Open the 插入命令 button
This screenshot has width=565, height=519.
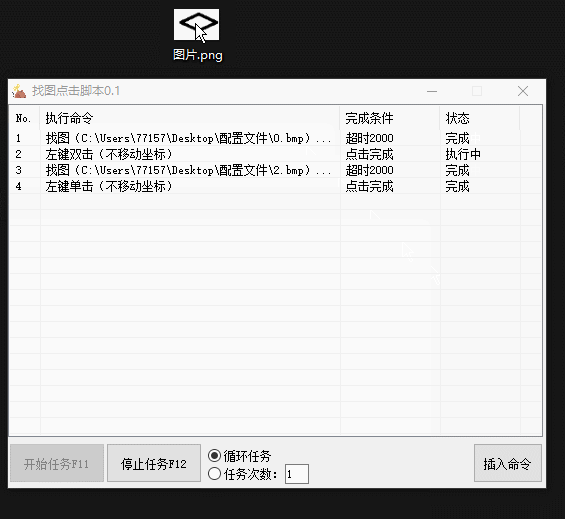[508, 463]
